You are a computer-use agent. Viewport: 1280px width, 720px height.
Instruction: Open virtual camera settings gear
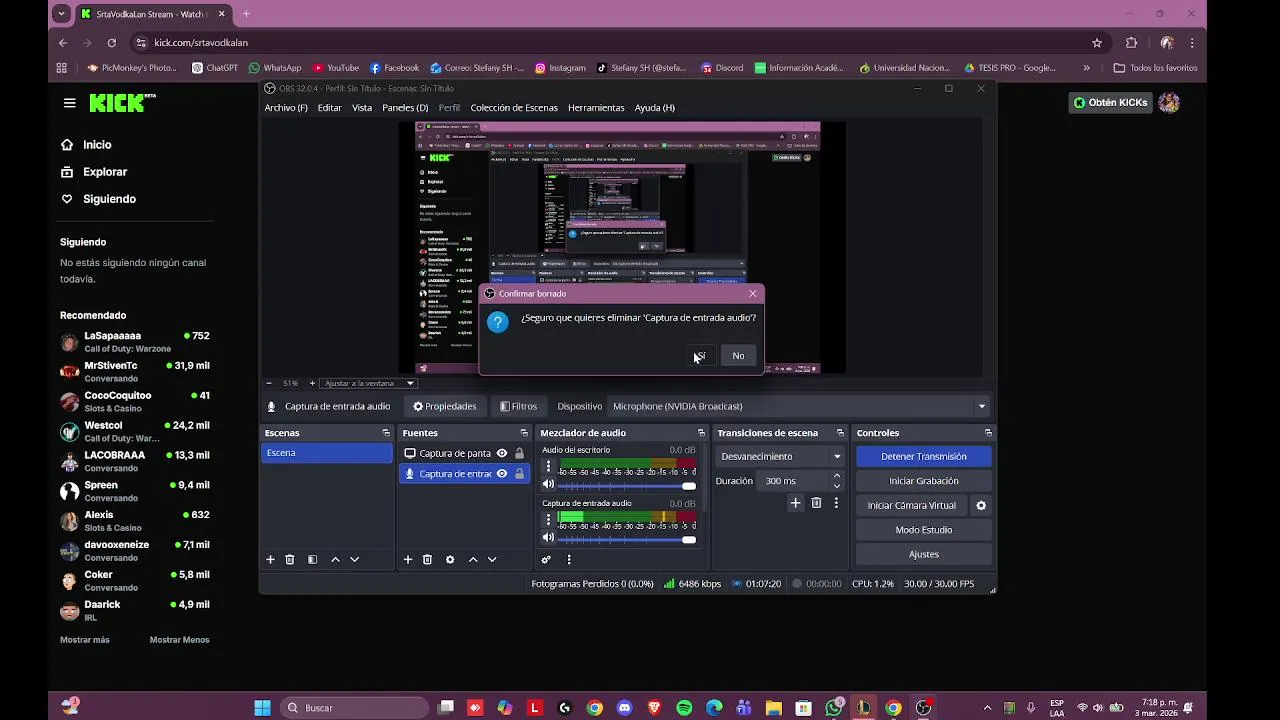pyautogui.click(x=981, y=505)
